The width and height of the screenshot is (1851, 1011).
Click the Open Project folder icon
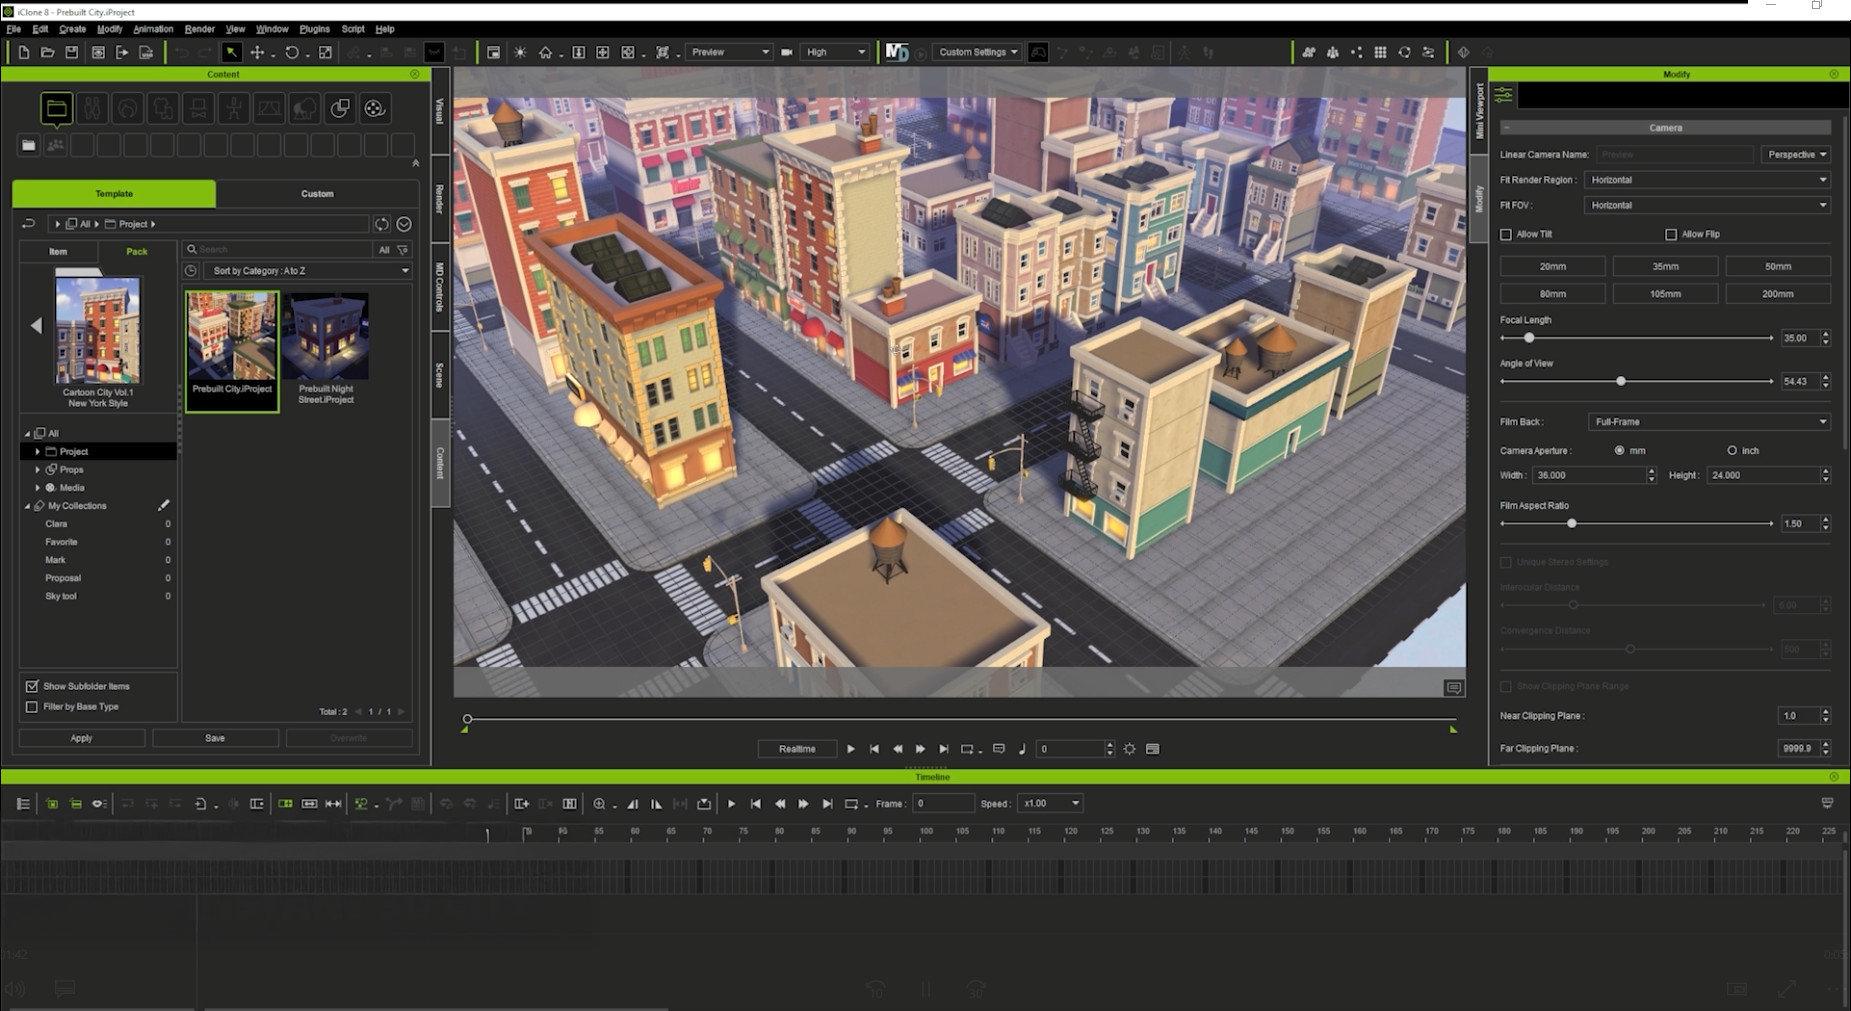[x=47, y=52]
